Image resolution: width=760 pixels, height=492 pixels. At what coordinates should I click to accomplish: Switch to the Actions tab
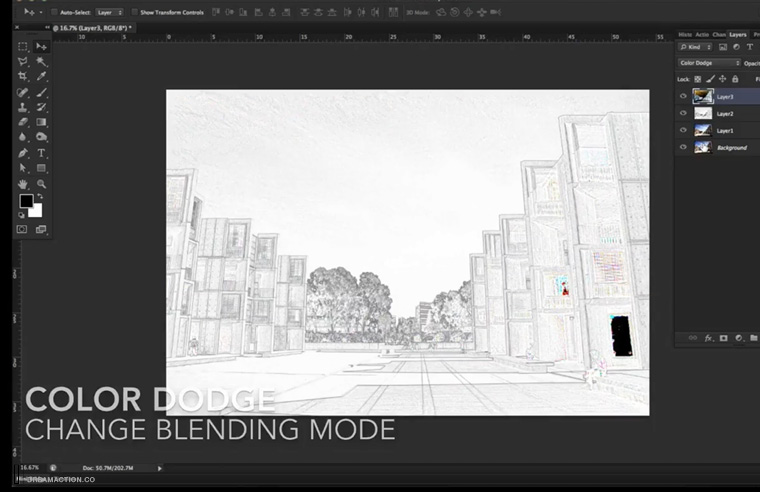(x=702, y=34)
